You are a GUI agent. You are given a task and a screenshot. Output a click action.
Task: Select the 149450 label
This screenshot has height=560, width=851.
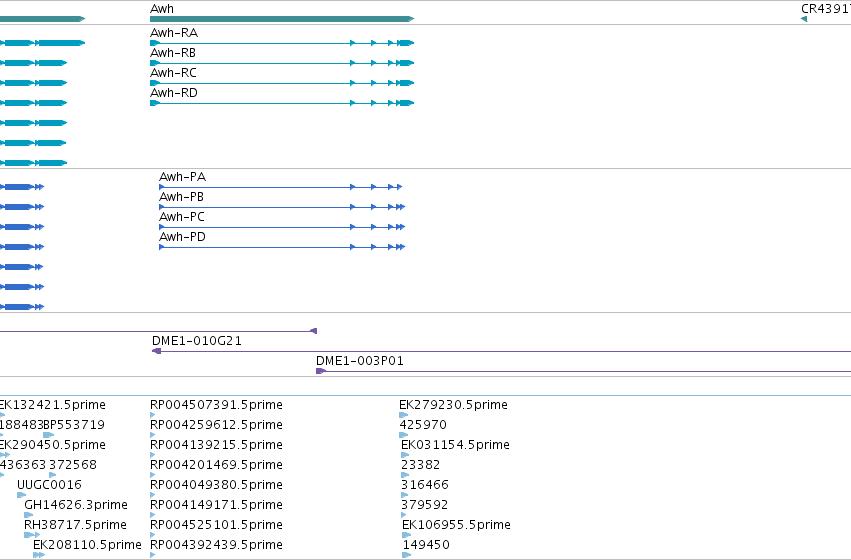[x=426, y=545]
